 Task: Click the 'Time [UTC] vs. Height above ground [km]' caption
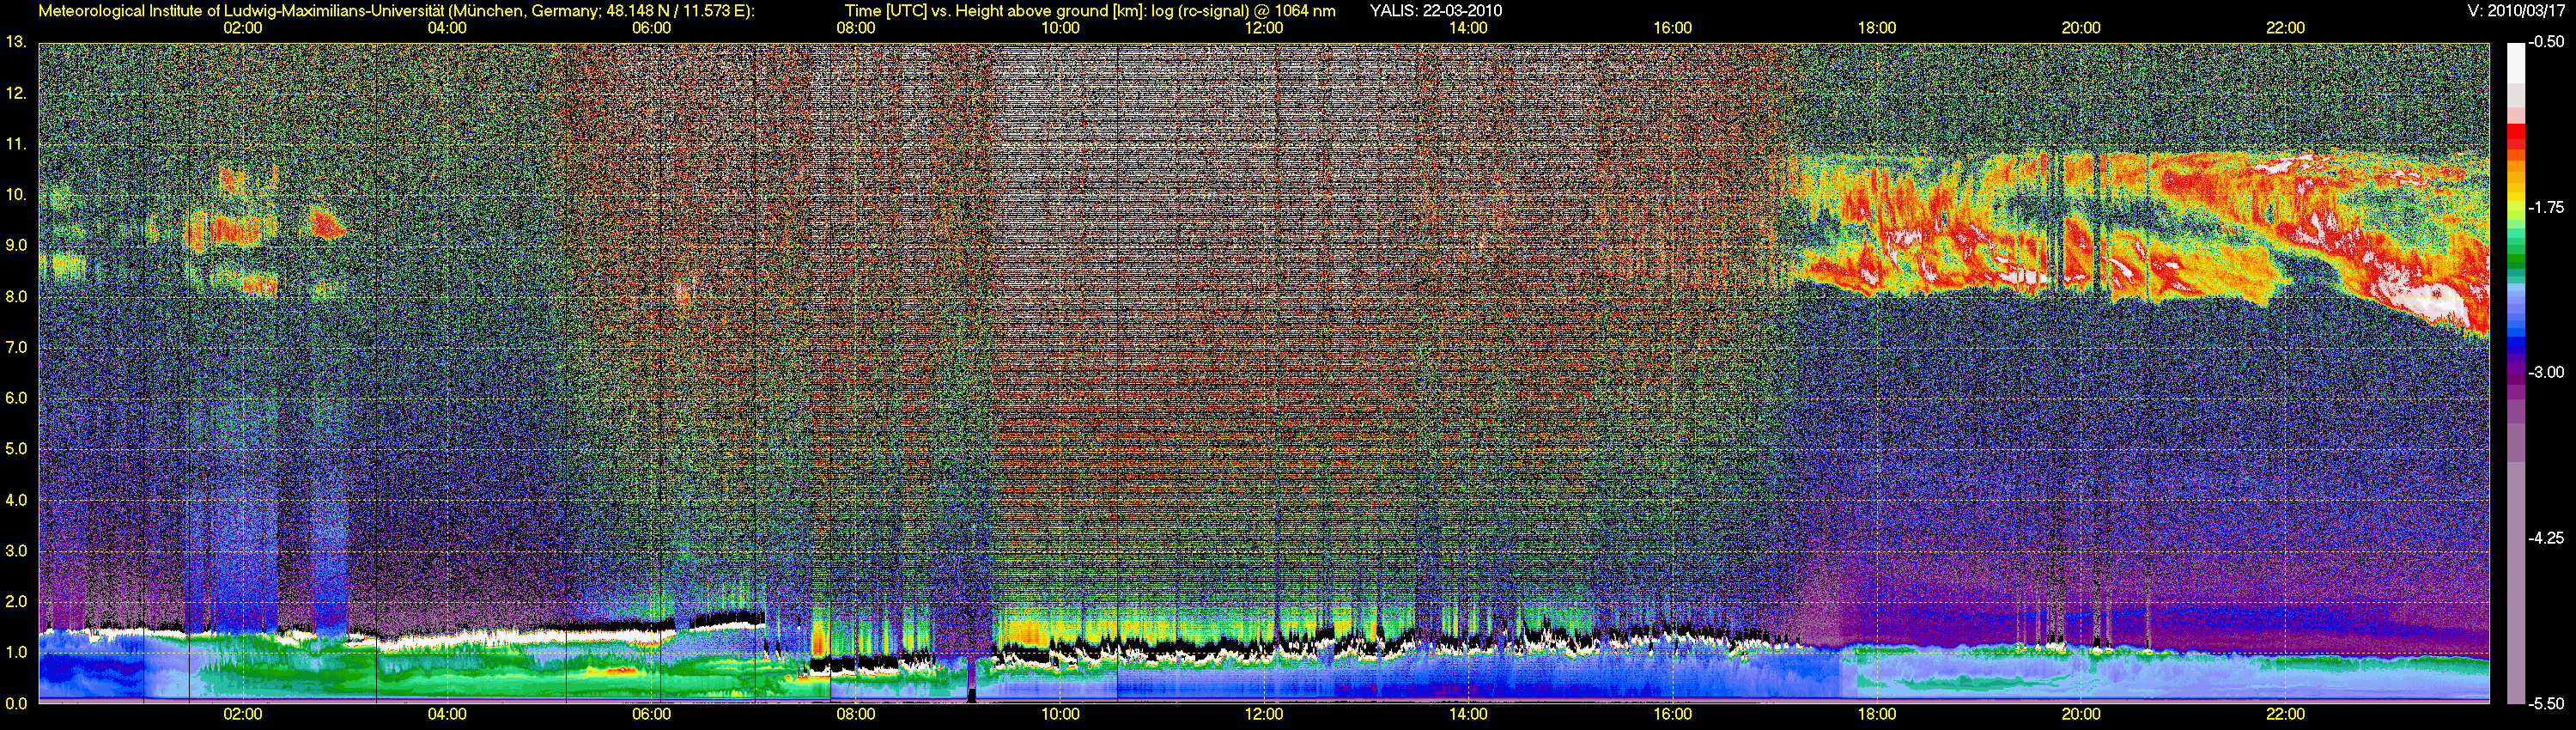[x=995, y=11]
